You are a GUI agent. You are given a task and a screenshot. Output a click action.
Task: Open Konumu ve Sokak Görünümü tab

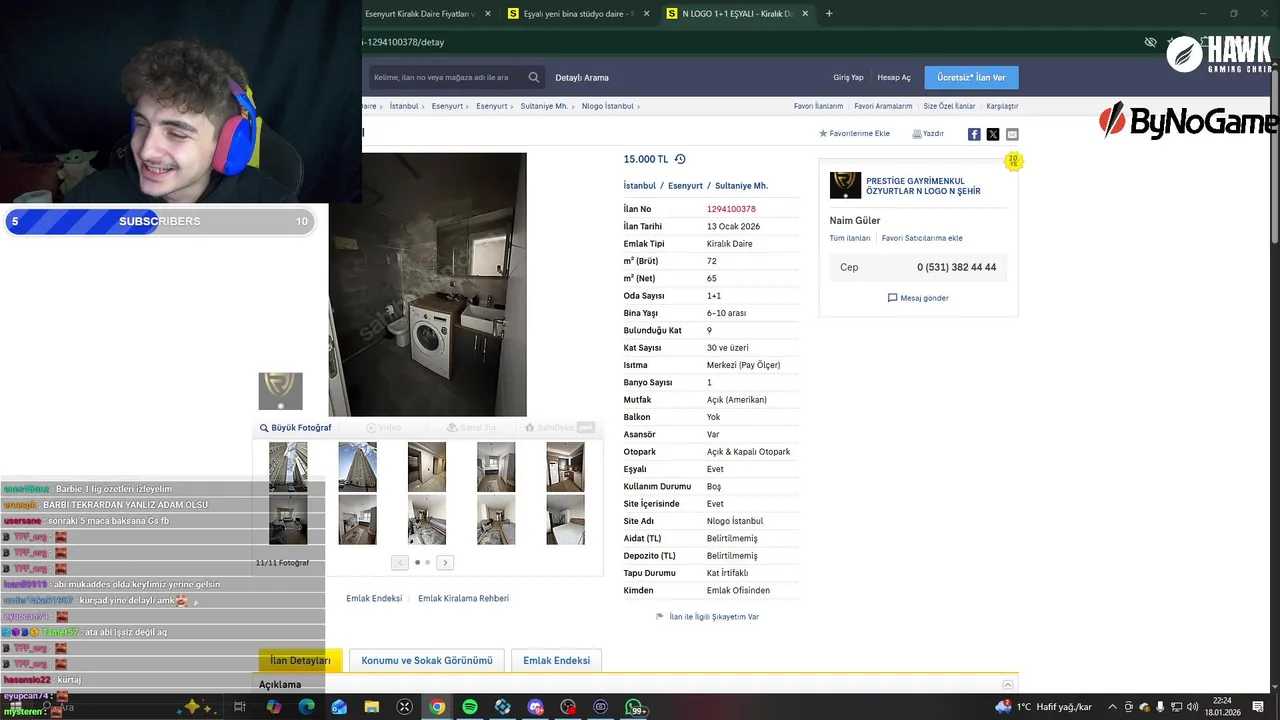[427, 660]
